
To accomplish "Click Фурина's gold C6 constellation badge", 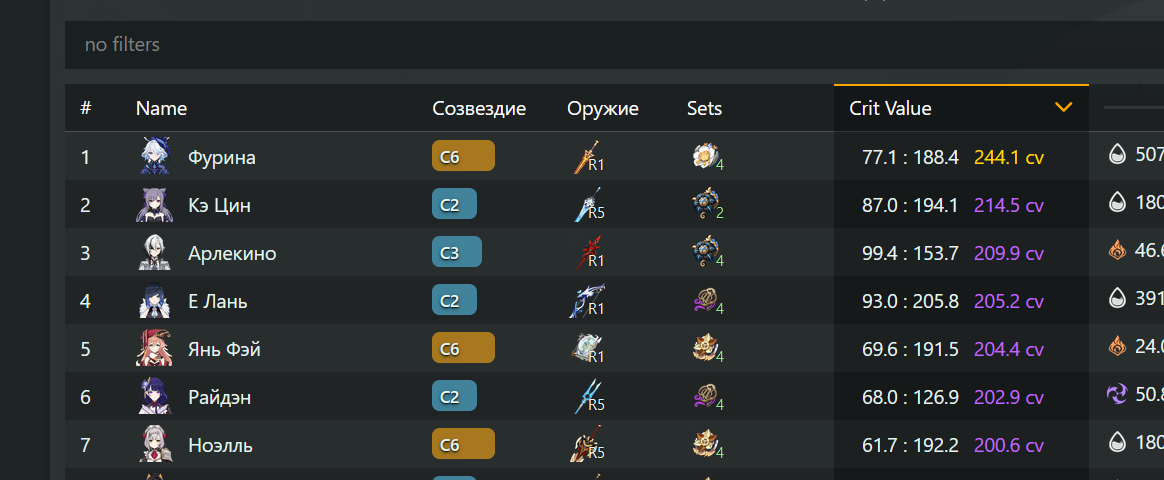I will coord(463,157).
